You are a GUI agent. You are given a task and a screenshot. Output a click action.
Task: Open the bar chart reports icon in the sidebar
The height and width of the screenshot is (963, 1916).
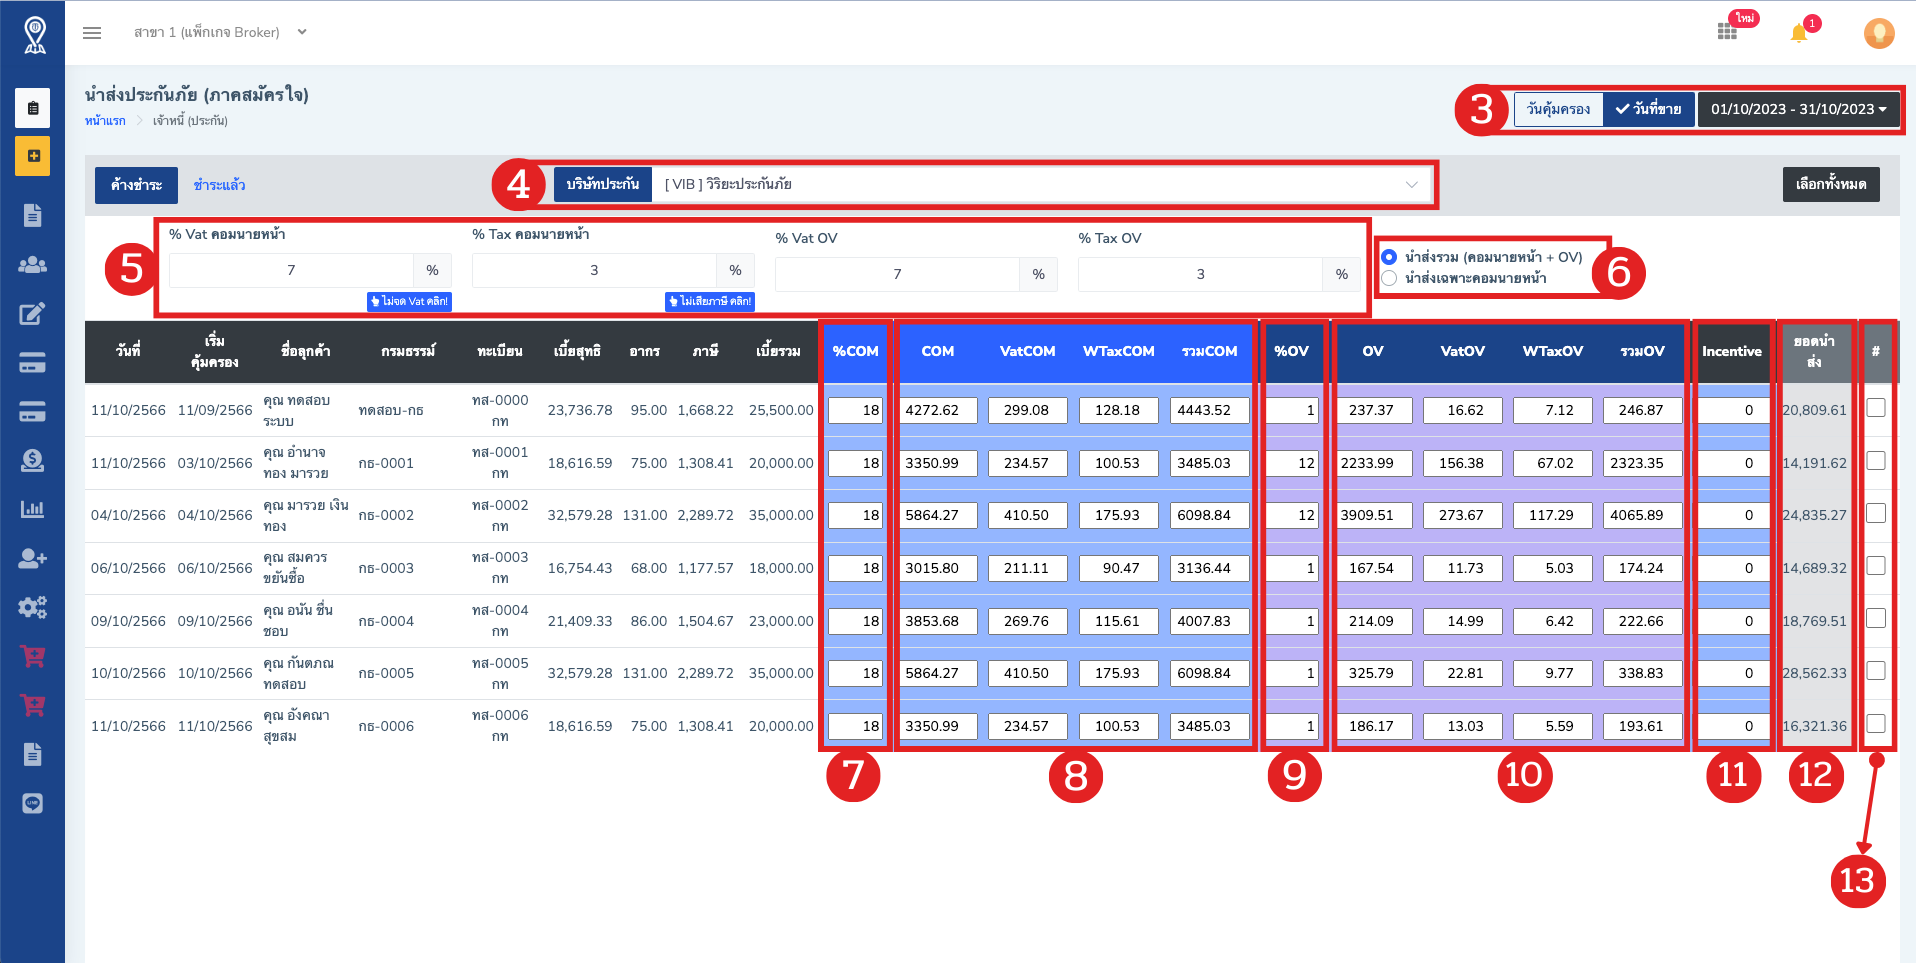point(33,509)
